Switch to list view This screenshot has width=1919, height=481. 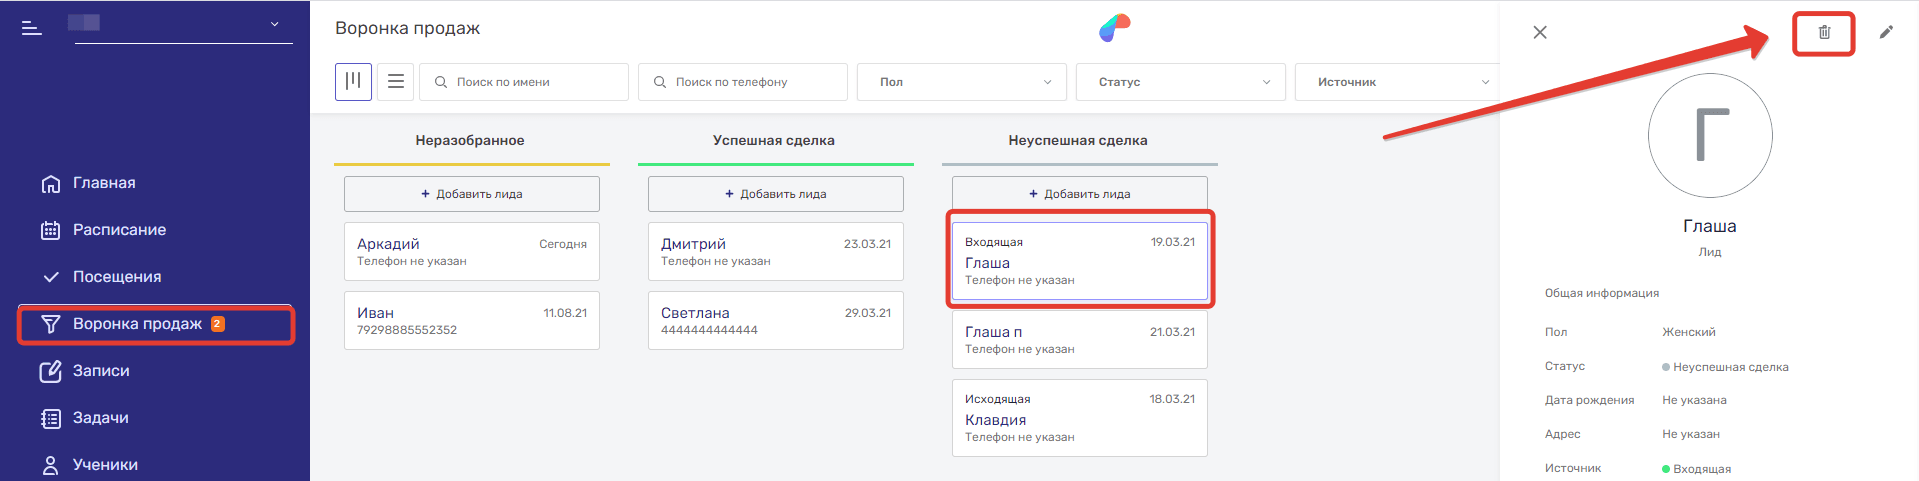click(396, 82)
